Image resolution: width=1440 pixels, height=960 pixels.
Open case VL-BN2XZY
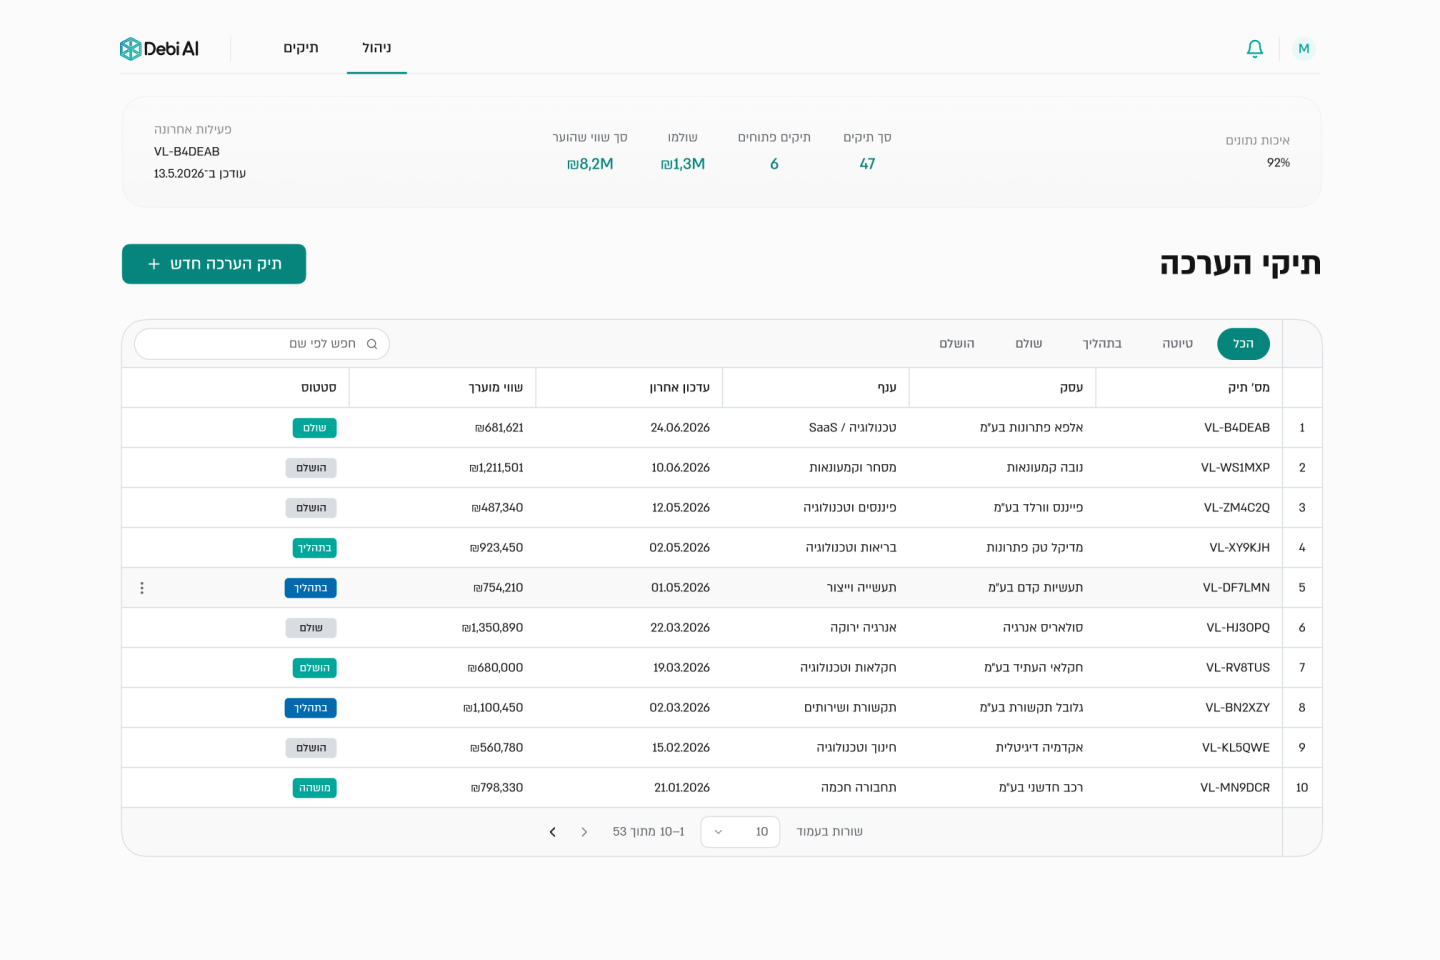pos(1238,708)
